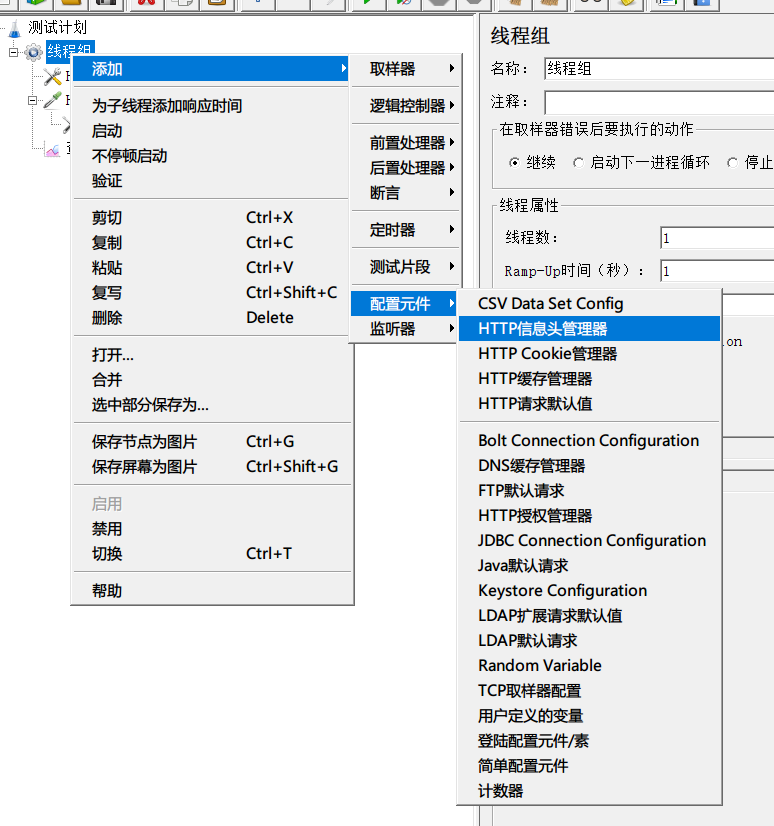Click 验证 in context menu
The image size is (774, 826).
[211, 181]
